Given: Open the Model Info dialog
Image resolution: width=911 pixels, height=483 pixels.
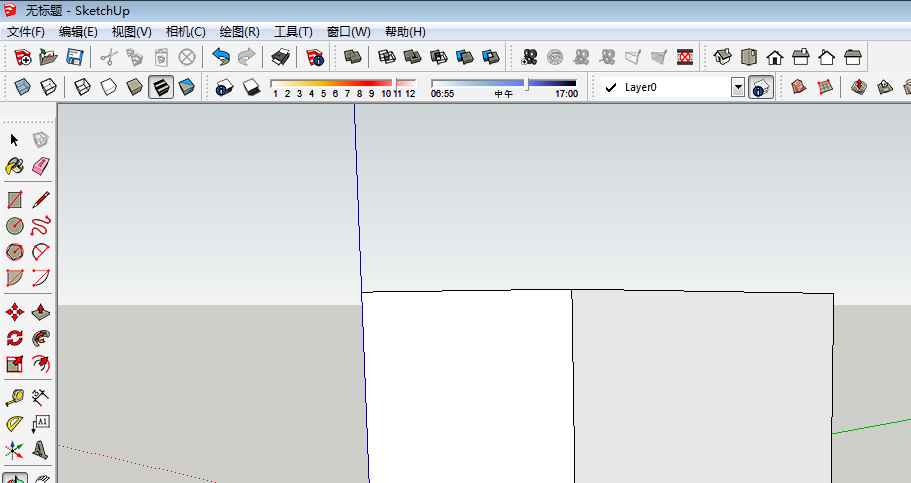Looking at the screenshot, I should 315,57.
